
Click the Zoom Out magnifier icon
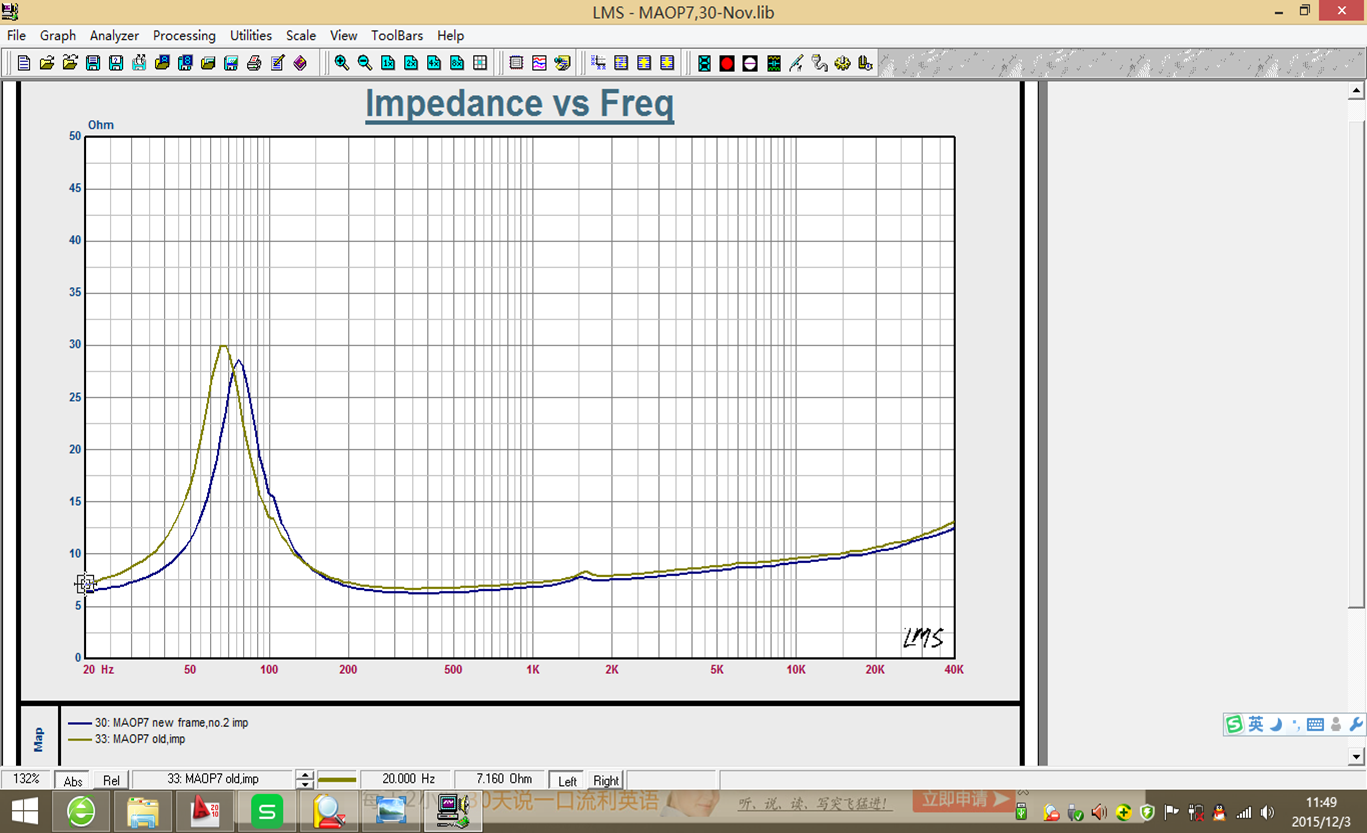coord(365,63)
